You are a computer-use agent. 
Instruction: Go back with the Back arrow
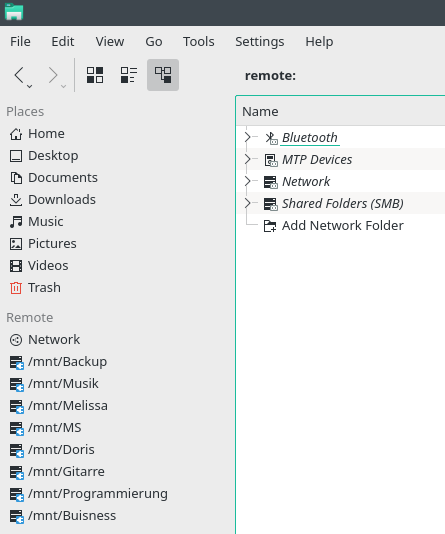tap(19, 75)
